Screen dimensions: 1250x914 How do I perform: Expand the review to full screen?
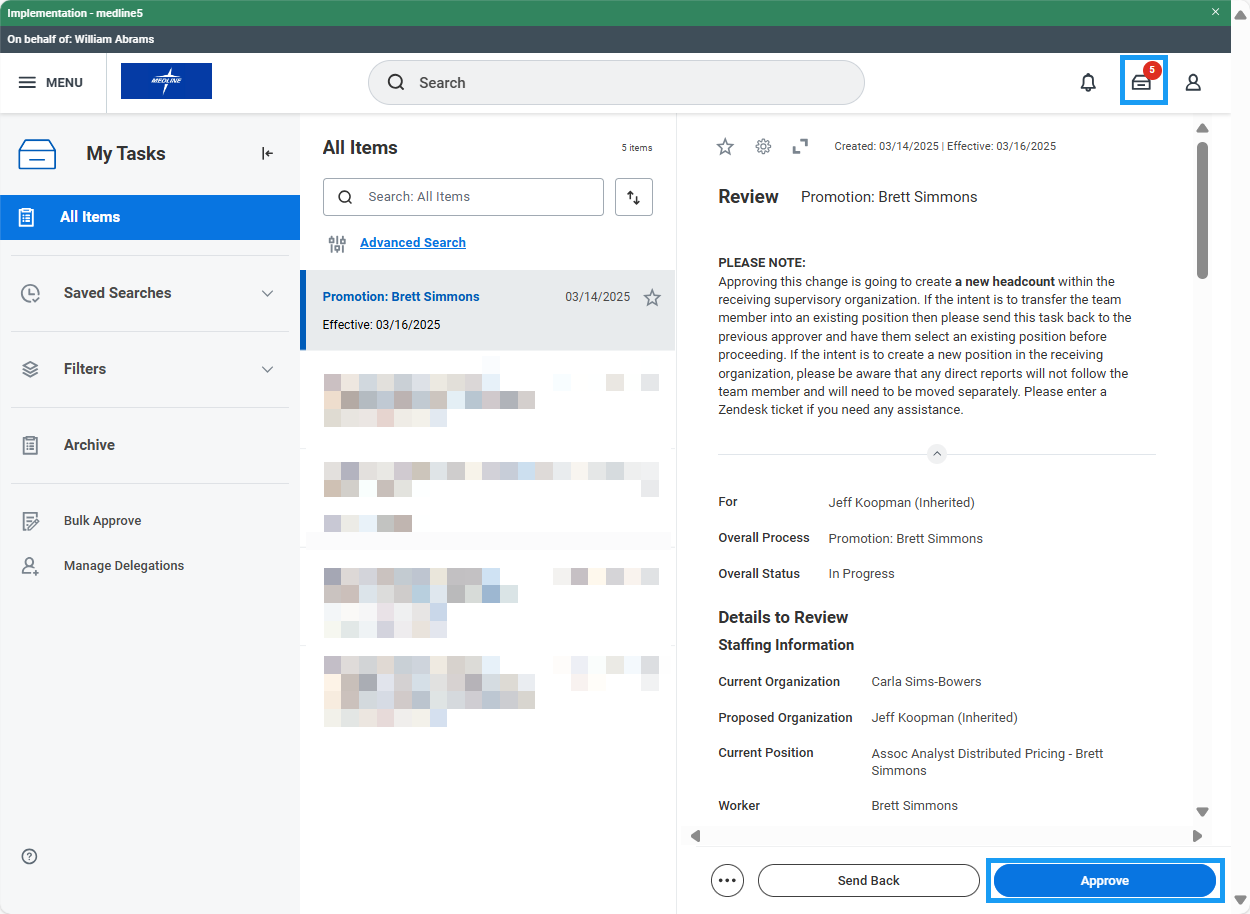click(x=799, y=146)
